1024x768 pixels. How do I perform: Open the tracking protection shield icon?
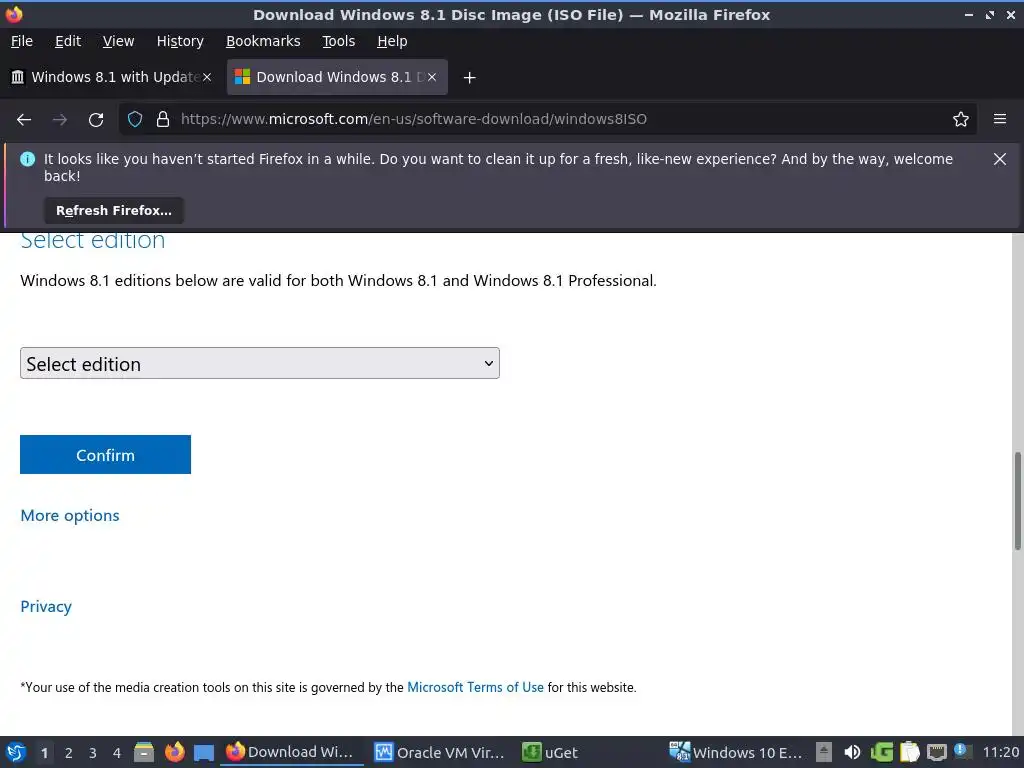(x=135, y=119)
